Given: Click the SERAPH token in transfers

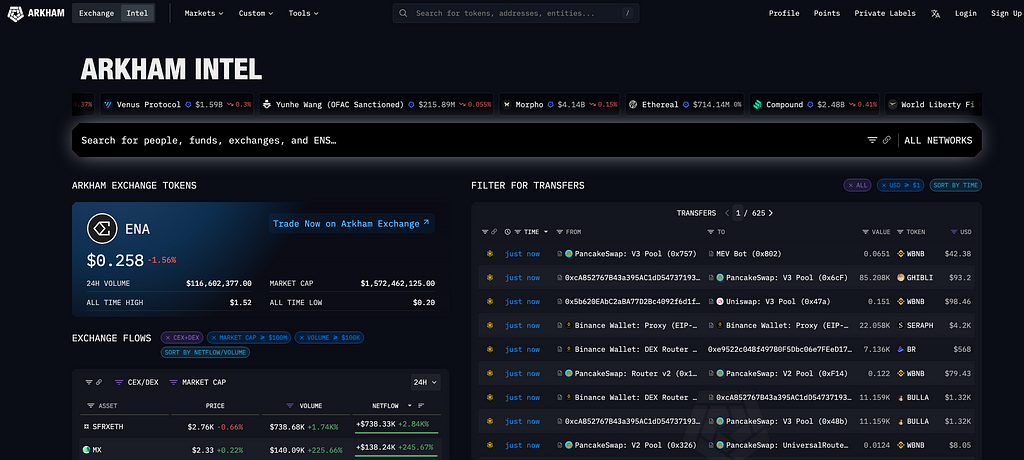Looking at the screenshot, I should (x=915, y=325).
